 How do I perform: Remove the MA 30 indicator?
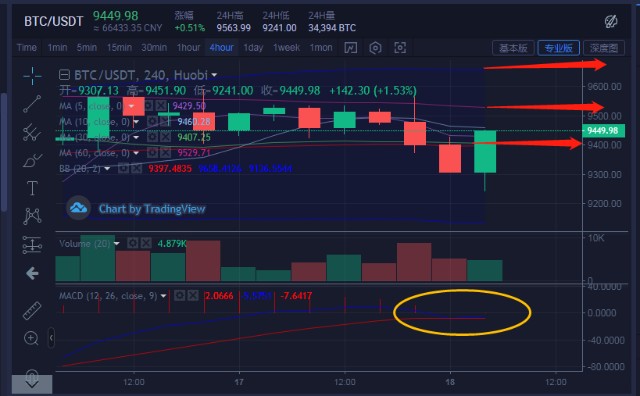tap(165, 137)
